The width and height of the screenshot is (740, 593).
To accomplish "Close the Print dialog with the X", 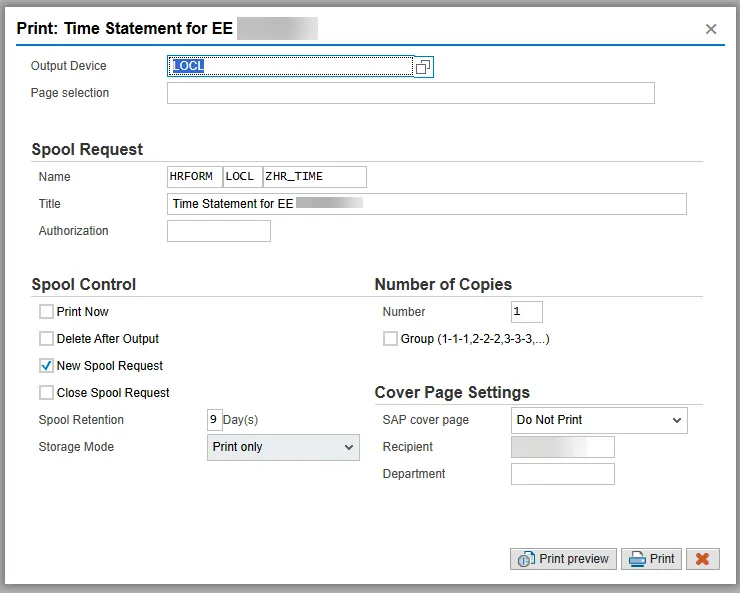I will tap(711, 29).
